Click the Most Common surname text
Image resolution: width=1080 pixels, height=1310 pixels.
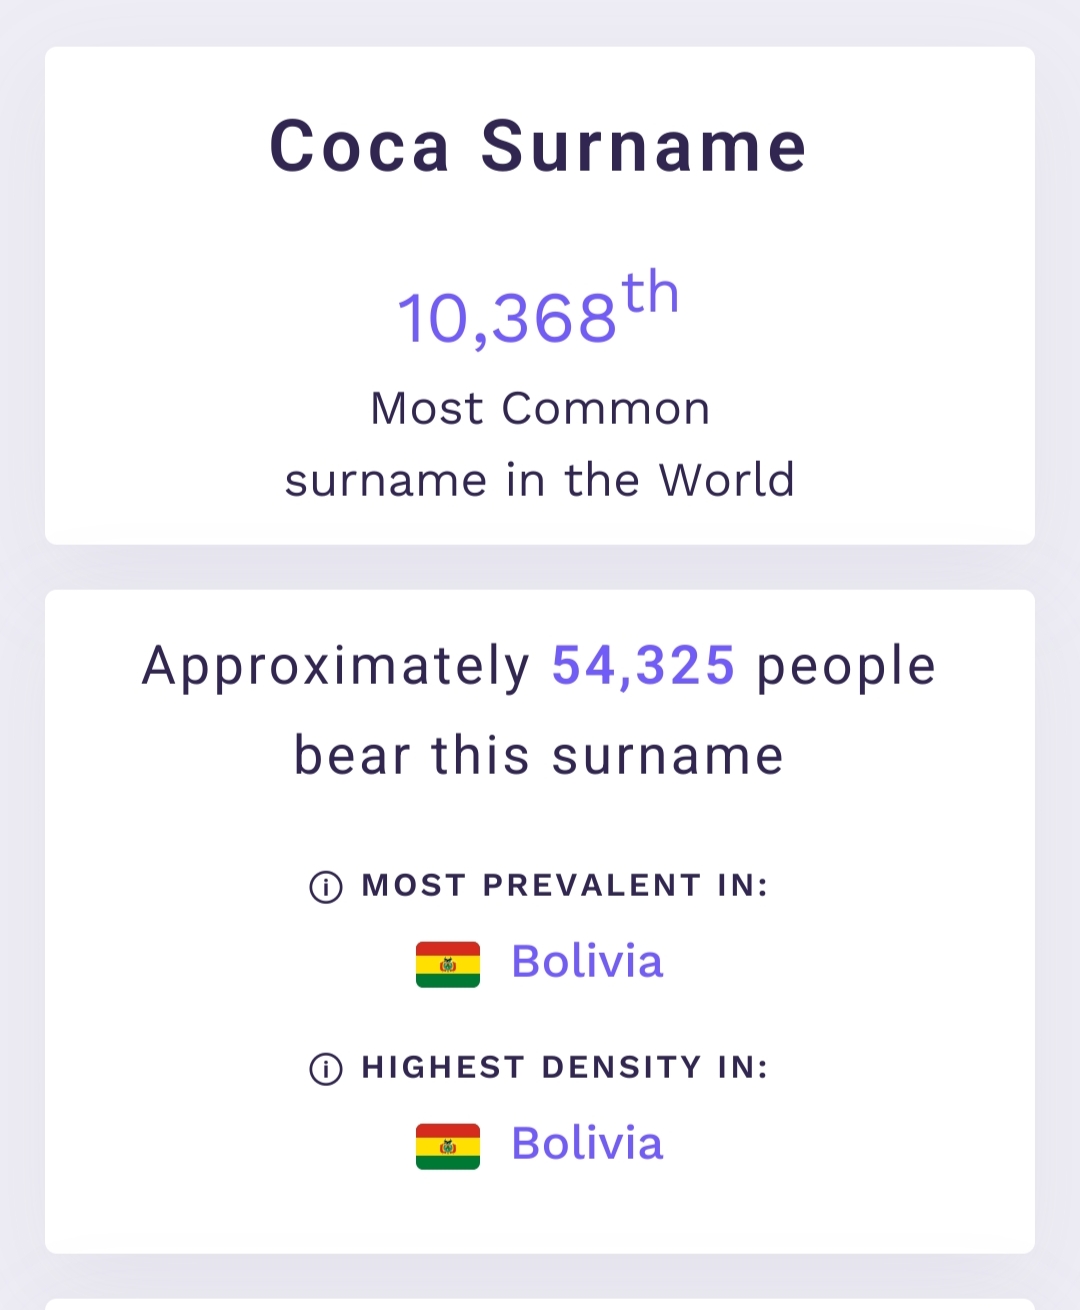(x=540, y=409)
